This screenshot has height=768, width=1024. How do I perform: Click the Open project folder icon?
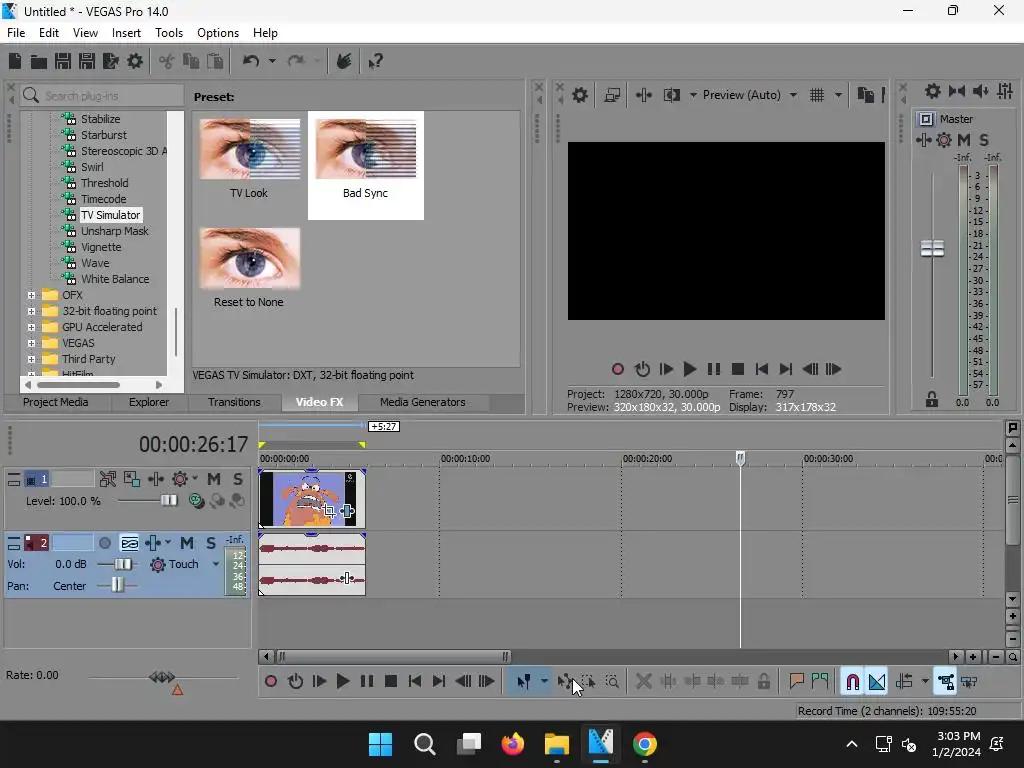39,61
